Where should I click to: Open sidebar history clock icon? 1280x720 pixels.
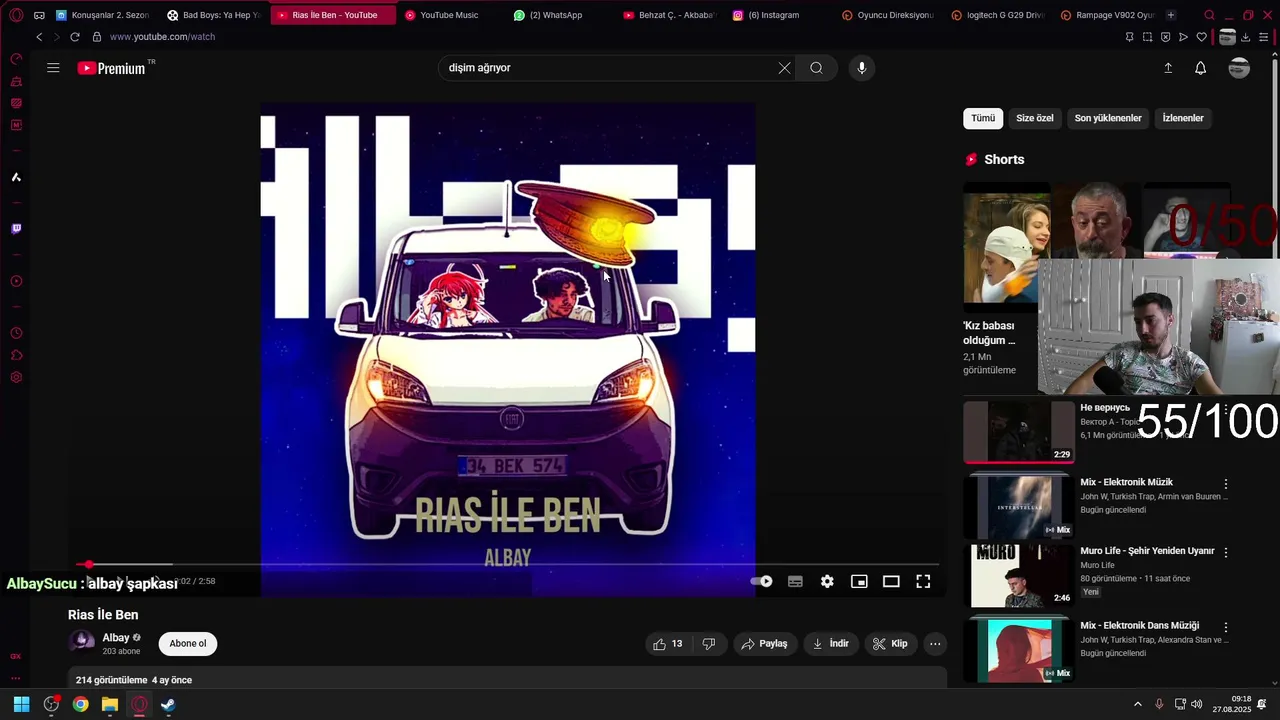[x=16, y=333]
